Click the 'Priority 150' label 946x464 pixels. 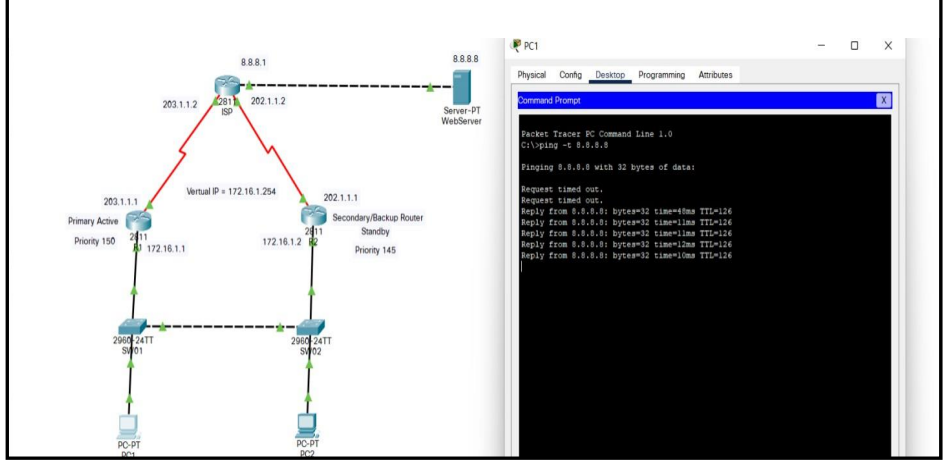click(x=95, y=241)
